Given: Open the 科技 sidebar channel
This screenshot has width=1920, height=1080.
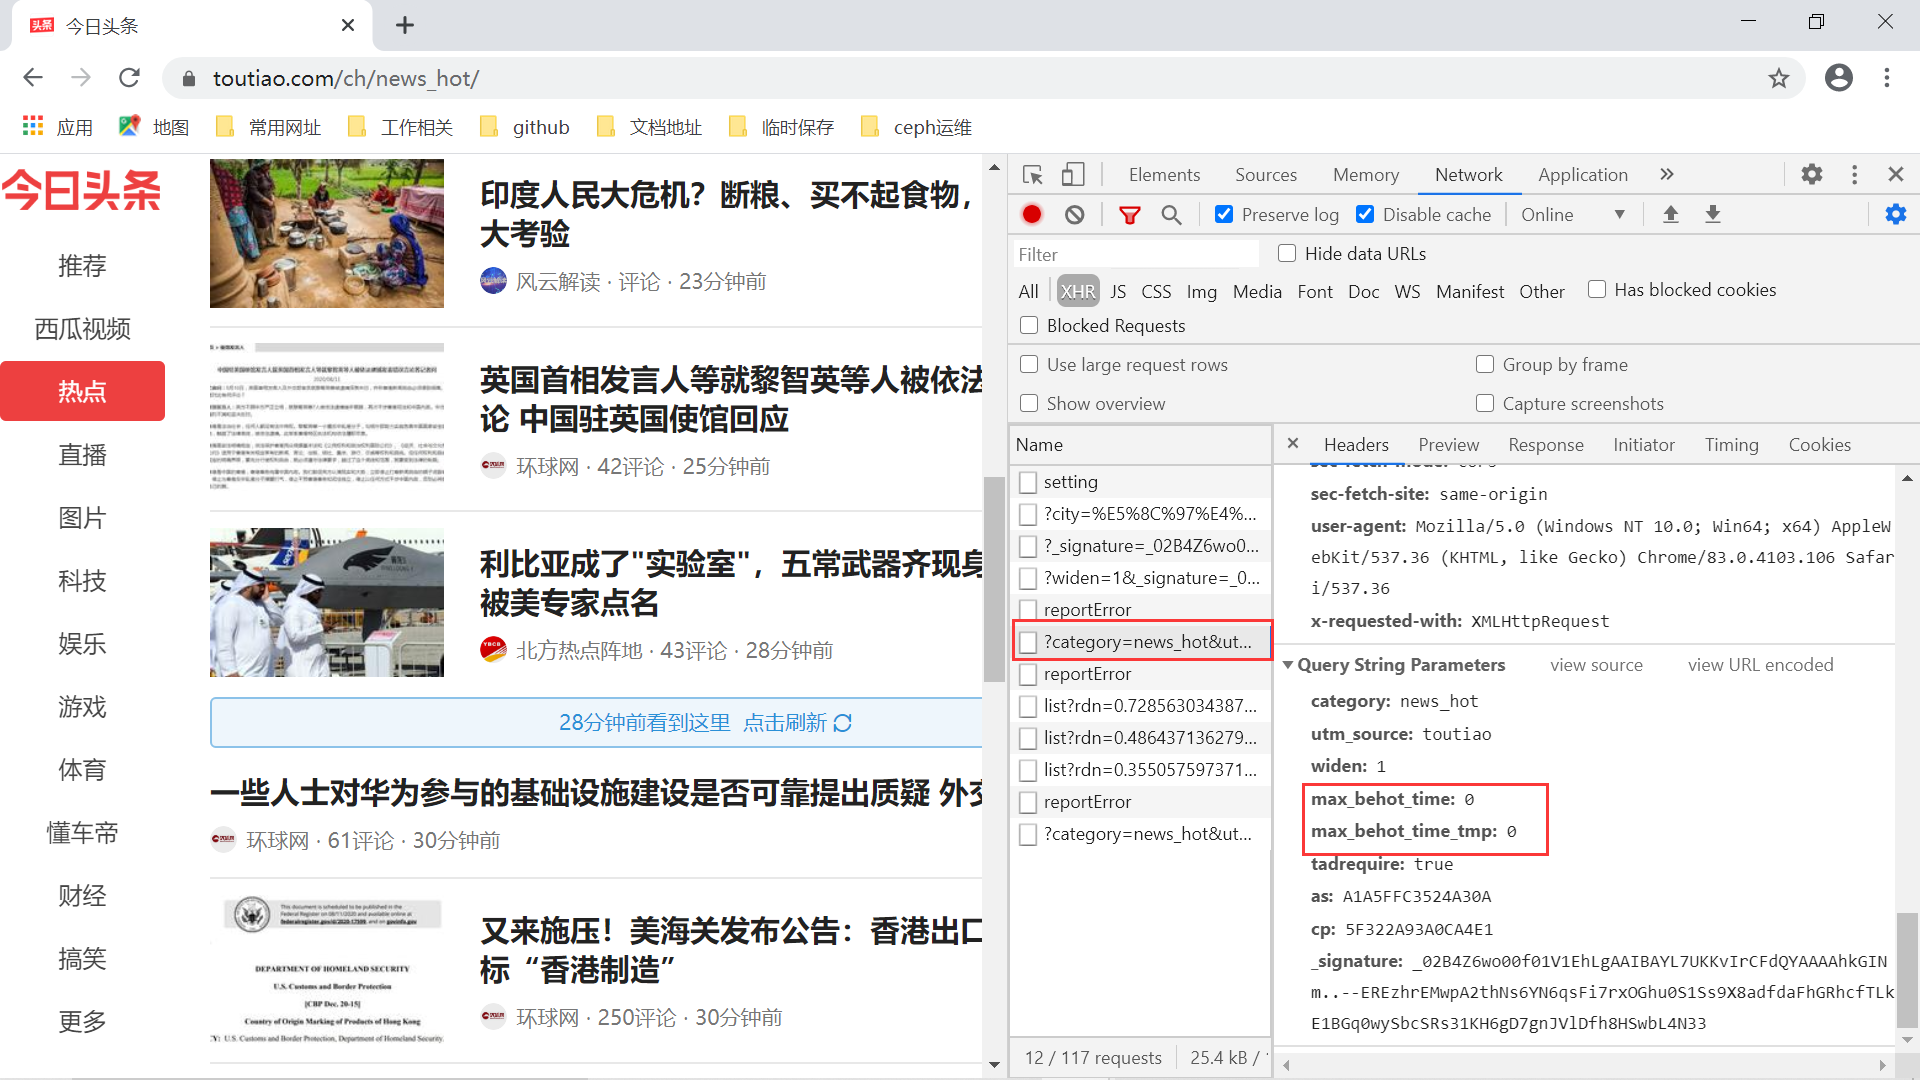Looking at the screenshot, I should [x=82, y=581].
